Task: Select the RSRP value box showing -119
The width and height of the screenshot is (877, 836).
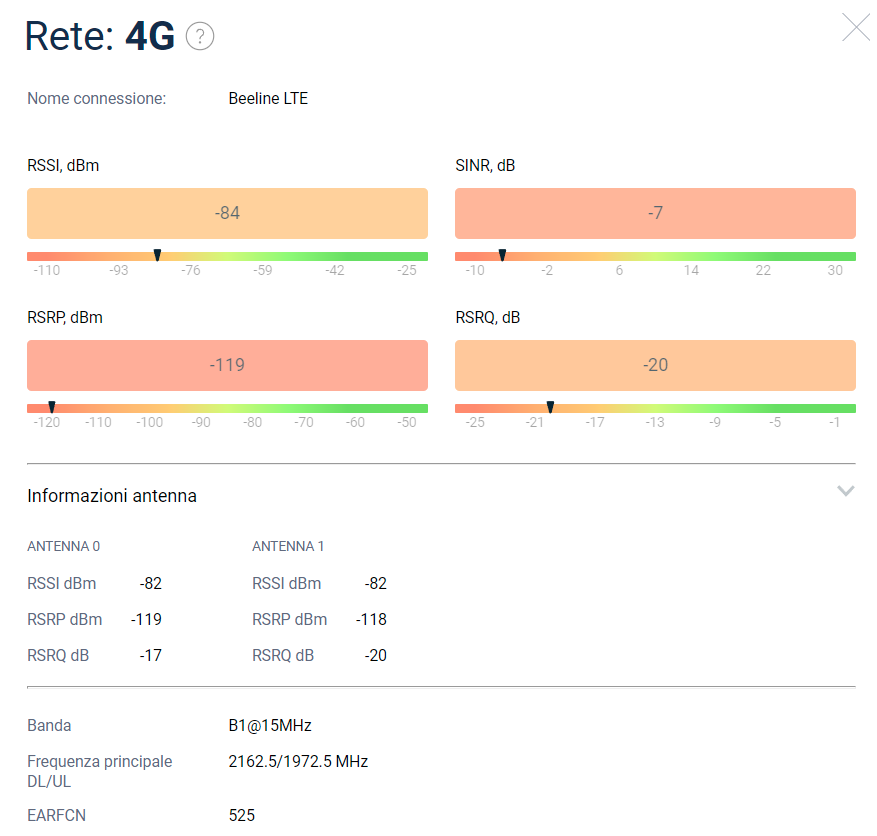Action: [x=227, y=365]
